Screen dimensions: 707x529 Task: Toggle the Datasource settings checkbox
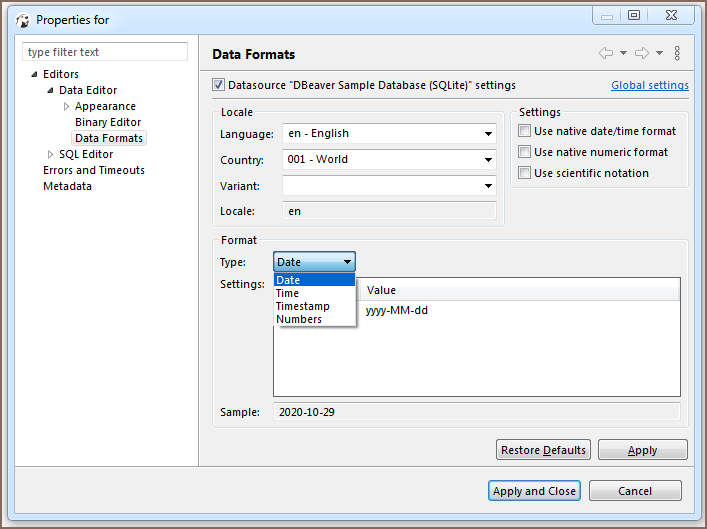219,85
